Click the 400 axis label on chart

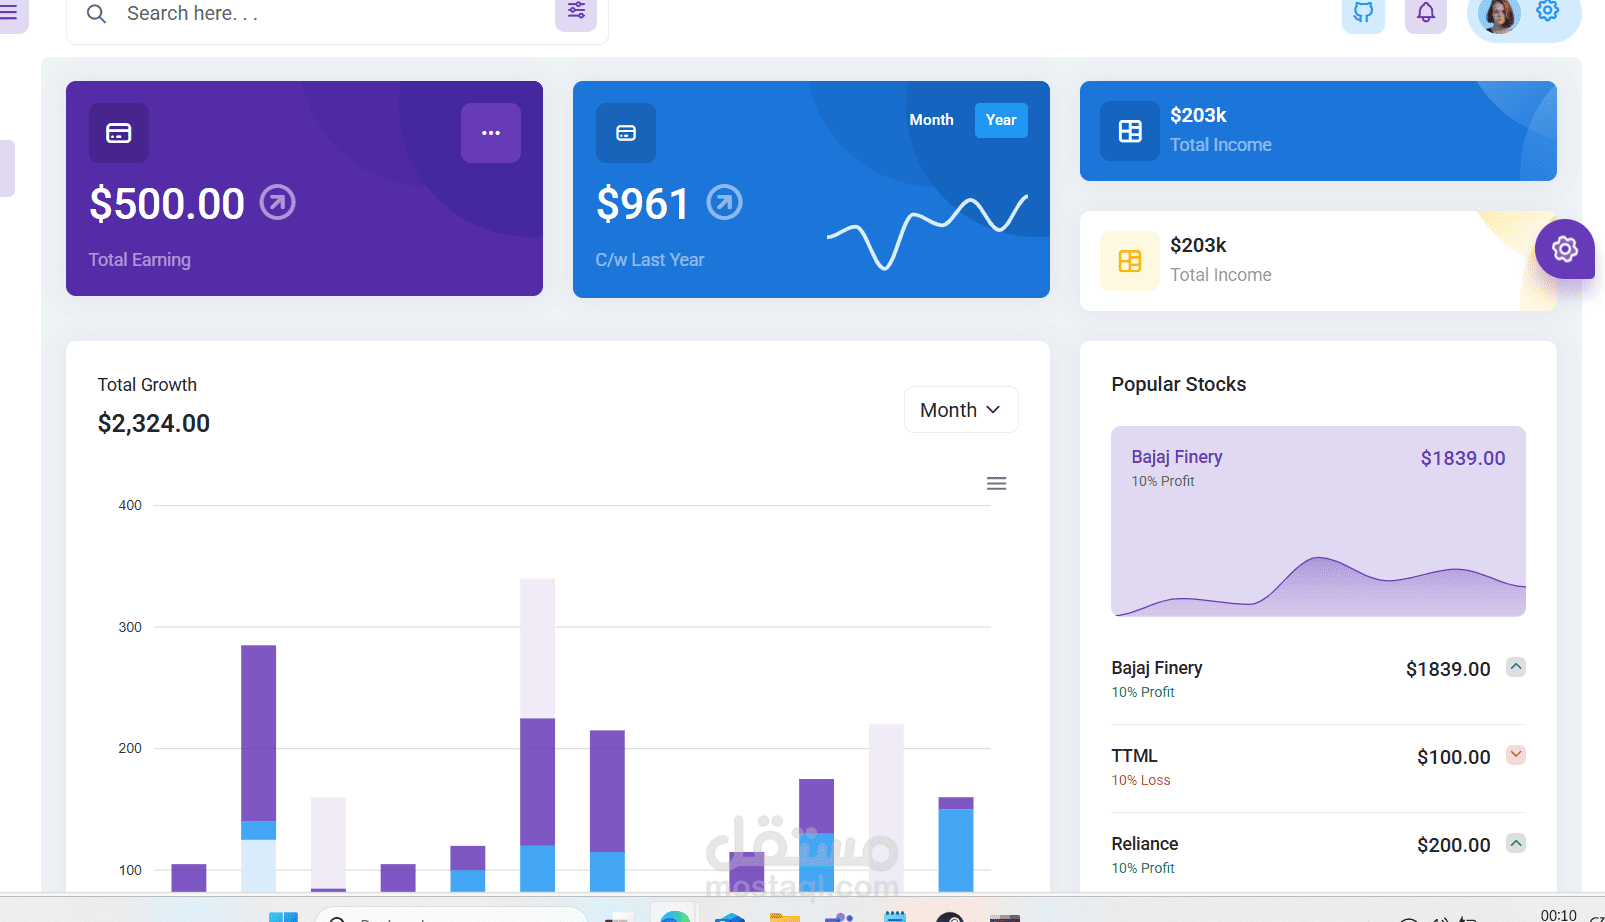point(130,505)
